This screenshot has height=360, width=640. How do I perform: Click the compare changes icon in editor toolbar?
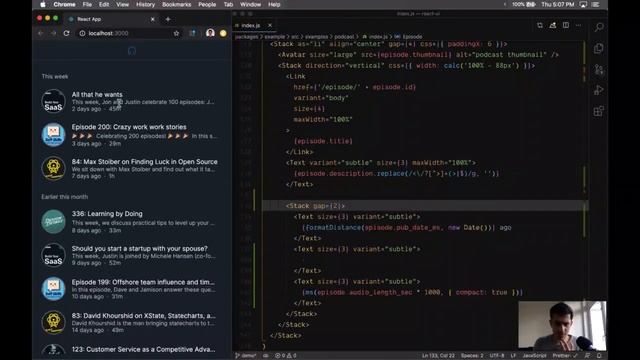[x=540, y=25]
